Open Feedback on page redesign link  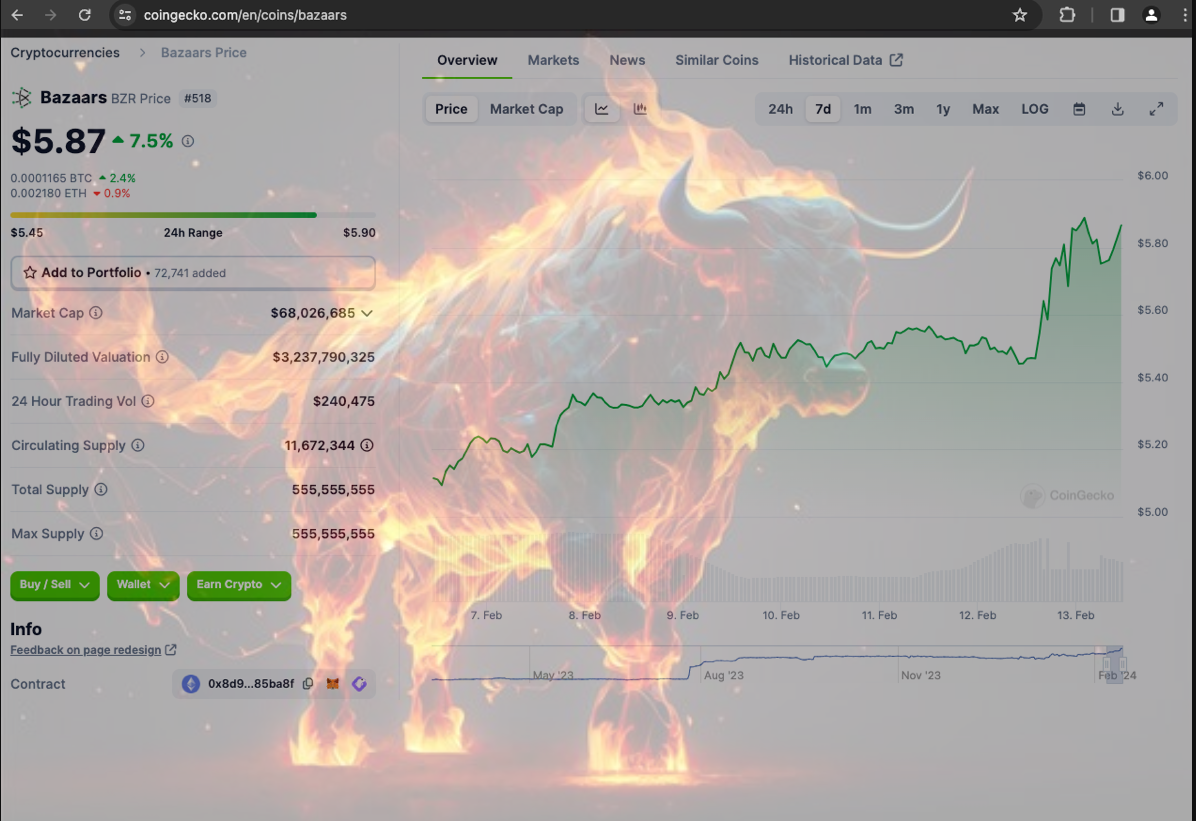[x=93, y=650]
